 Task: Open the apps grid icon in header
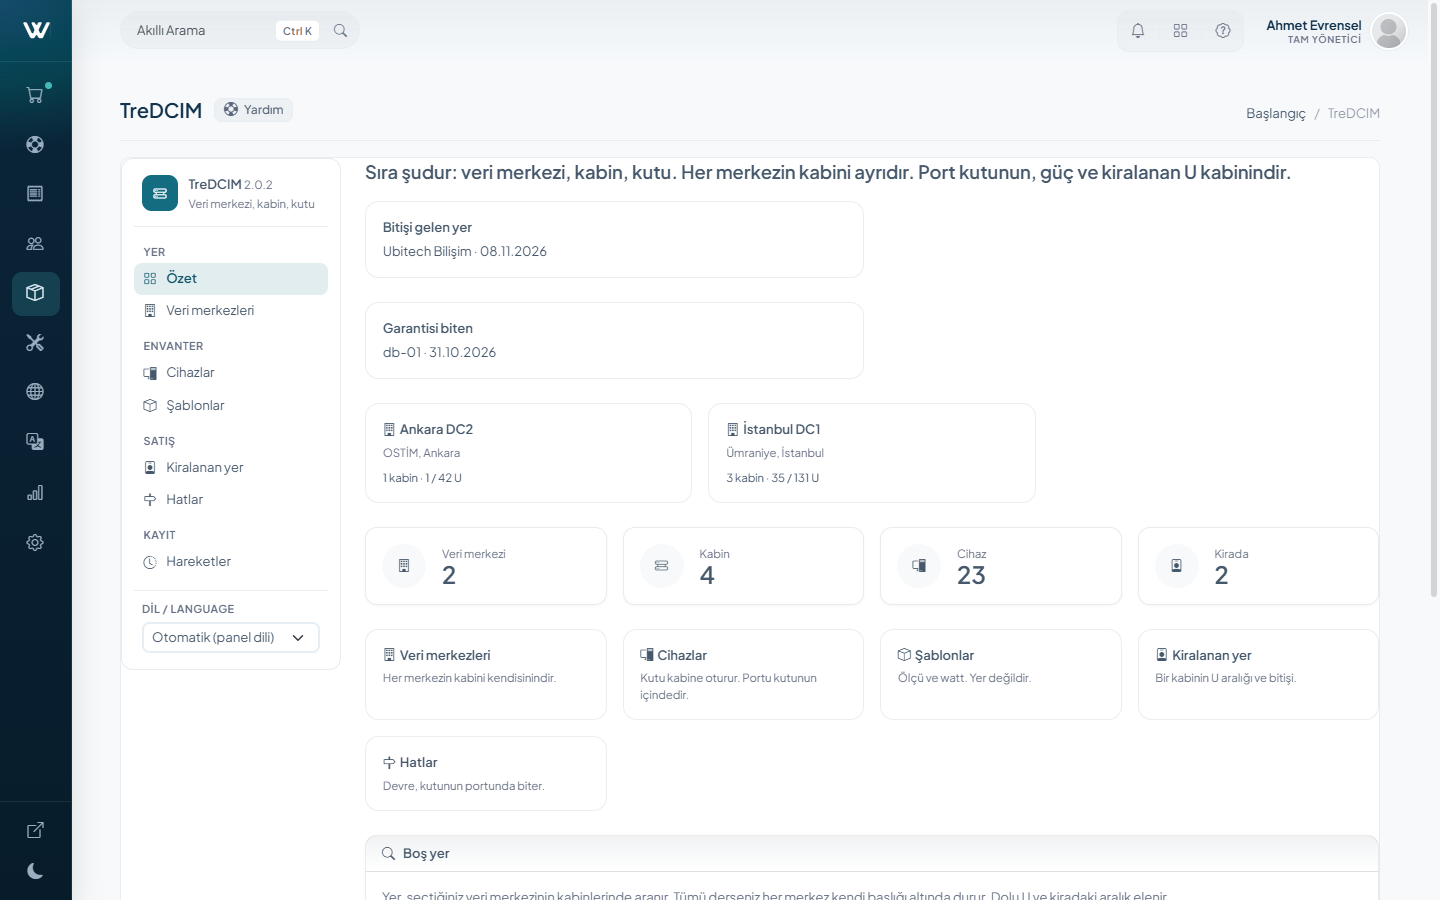1180,31
